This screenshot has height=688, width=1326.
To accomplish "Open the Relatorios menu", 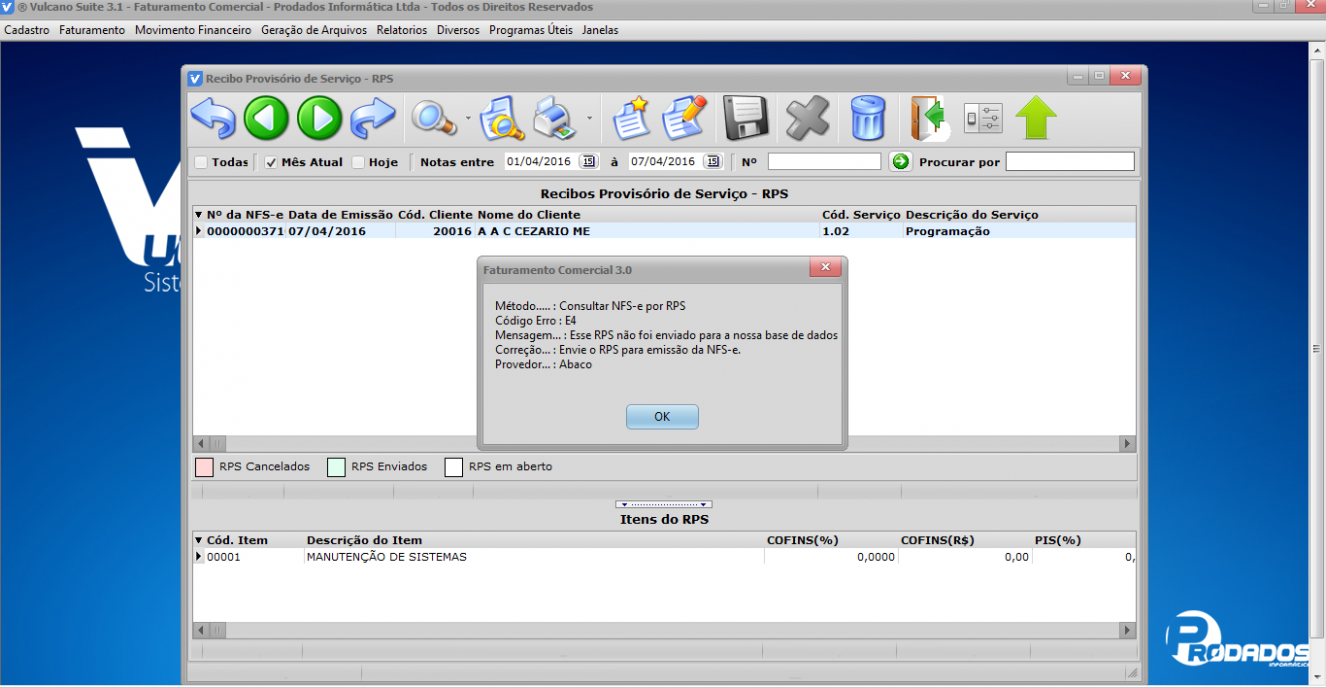I will (x=402, y=30).
